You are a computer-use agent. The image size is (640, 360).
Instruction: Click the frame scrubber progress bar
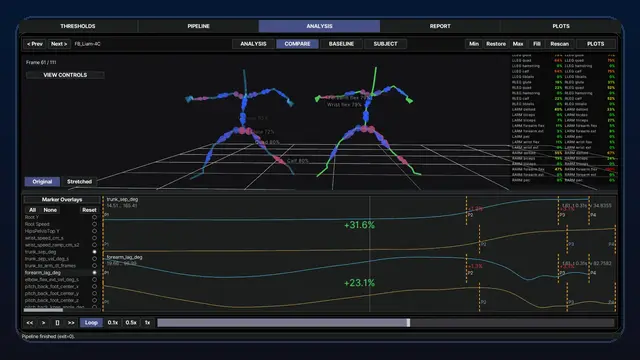(385, 322)
